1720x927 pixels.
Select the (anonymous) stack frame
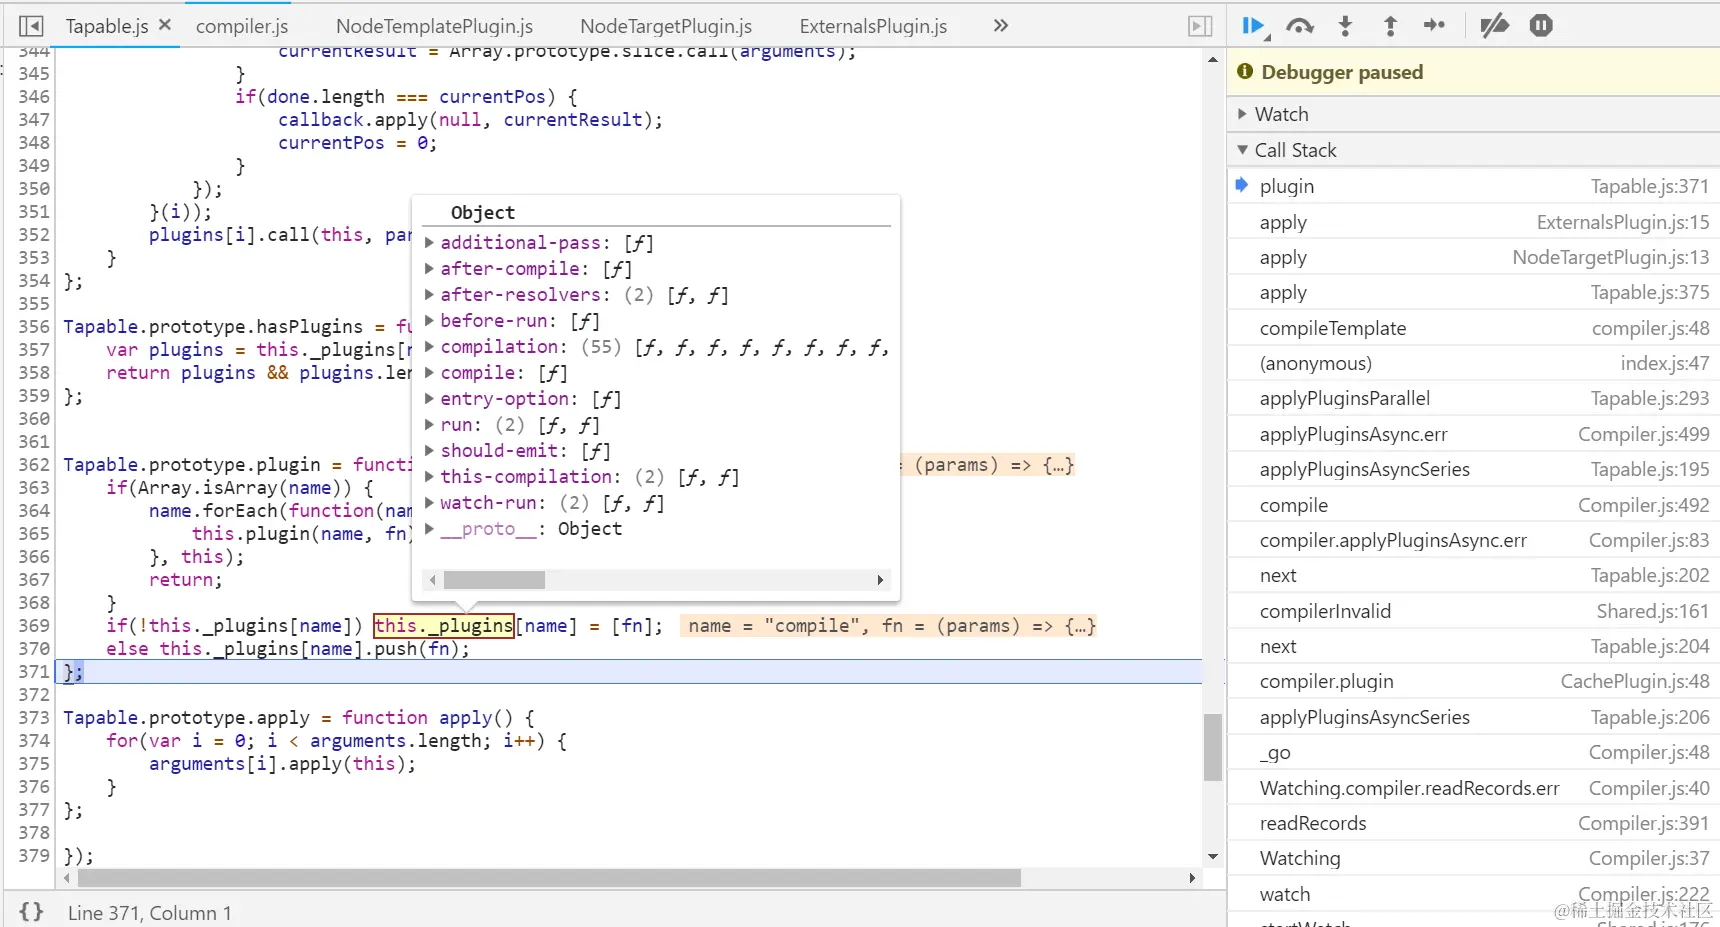(1473, 363)
